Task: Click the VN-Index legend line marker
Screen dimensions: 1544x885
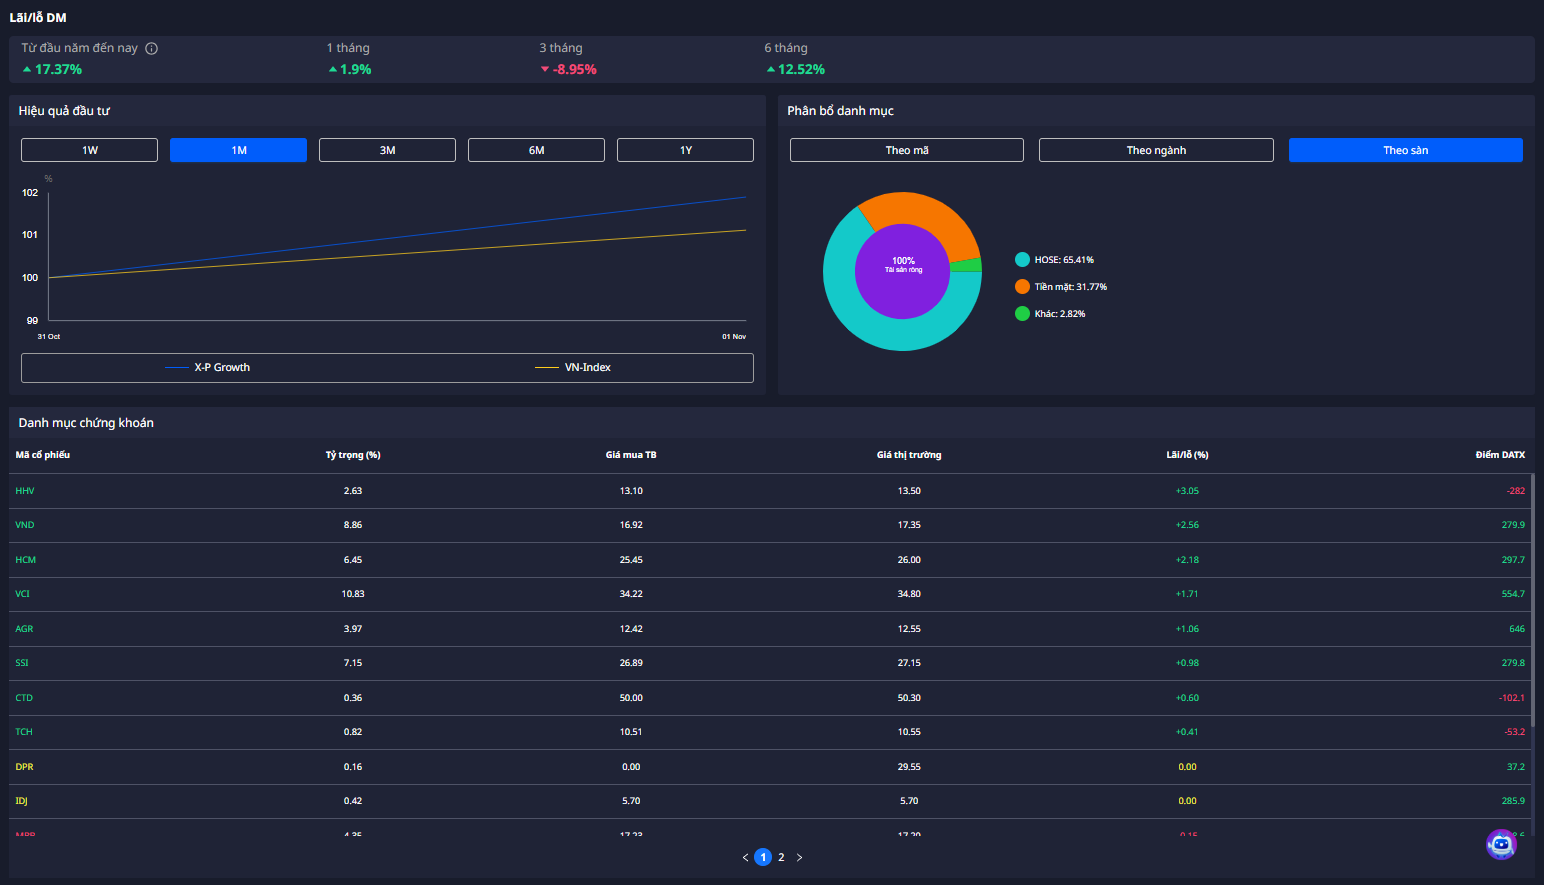Action: (546, 367)
